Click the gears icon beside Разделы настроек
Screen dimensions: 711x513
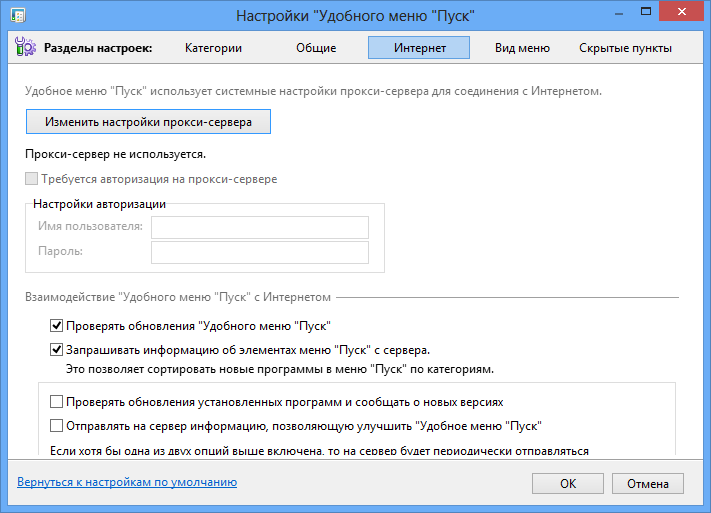coord(25,47)
